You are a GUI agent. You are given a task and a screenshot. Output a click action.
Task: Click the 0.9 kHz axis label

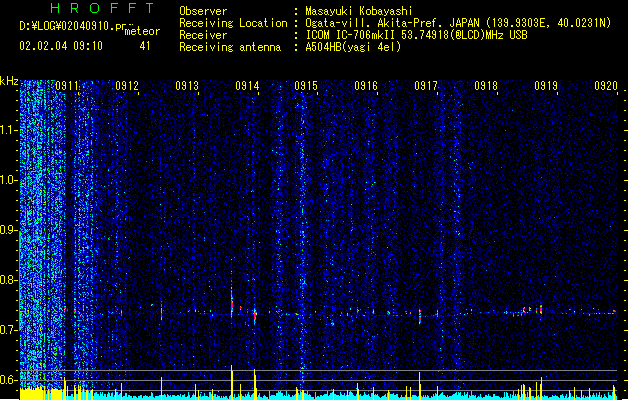(x=8, y=229)
